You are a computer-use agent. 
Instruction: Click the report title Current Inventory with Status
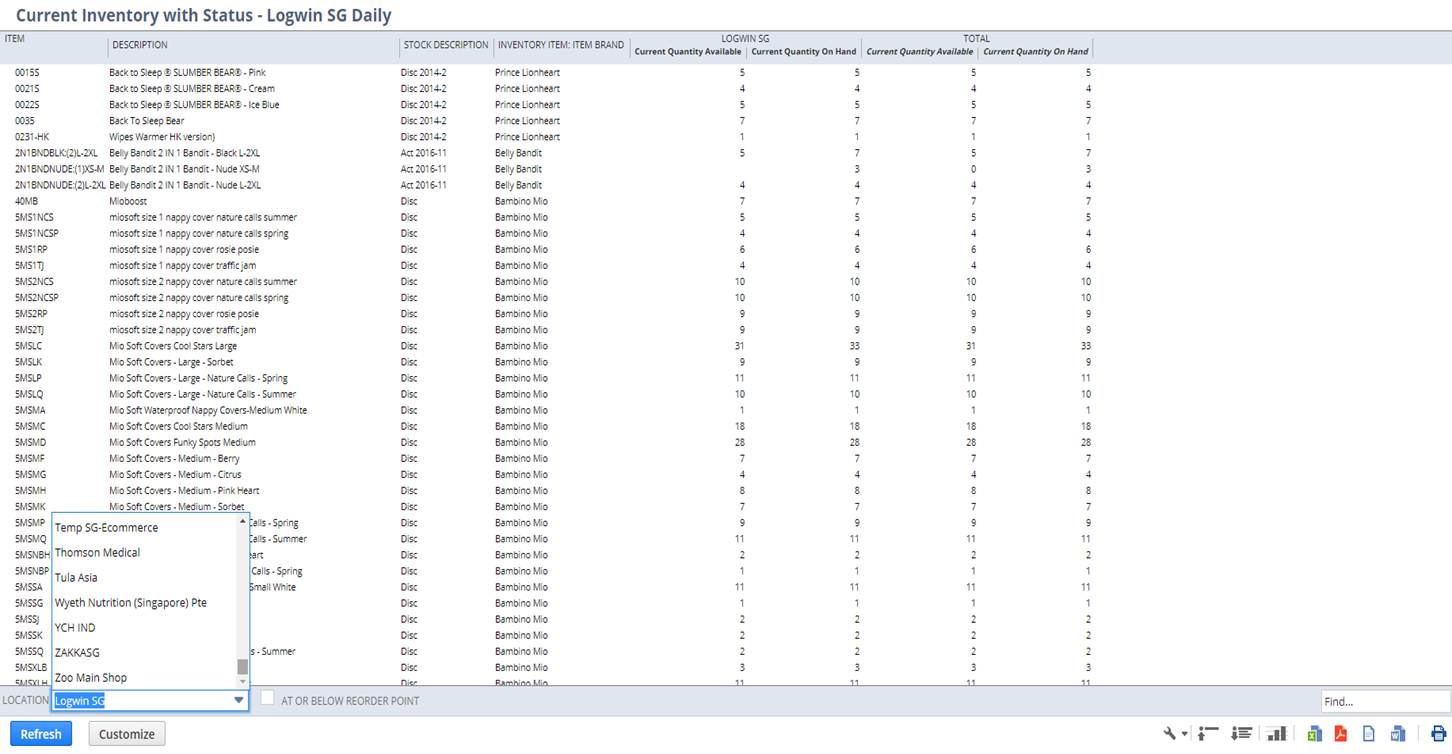(204, 16)
